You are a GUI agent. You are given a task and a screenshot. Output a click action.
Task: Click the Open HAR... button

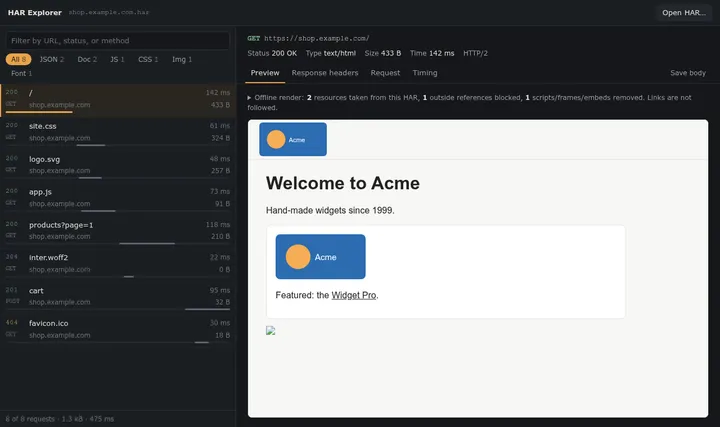pos(684,13)
